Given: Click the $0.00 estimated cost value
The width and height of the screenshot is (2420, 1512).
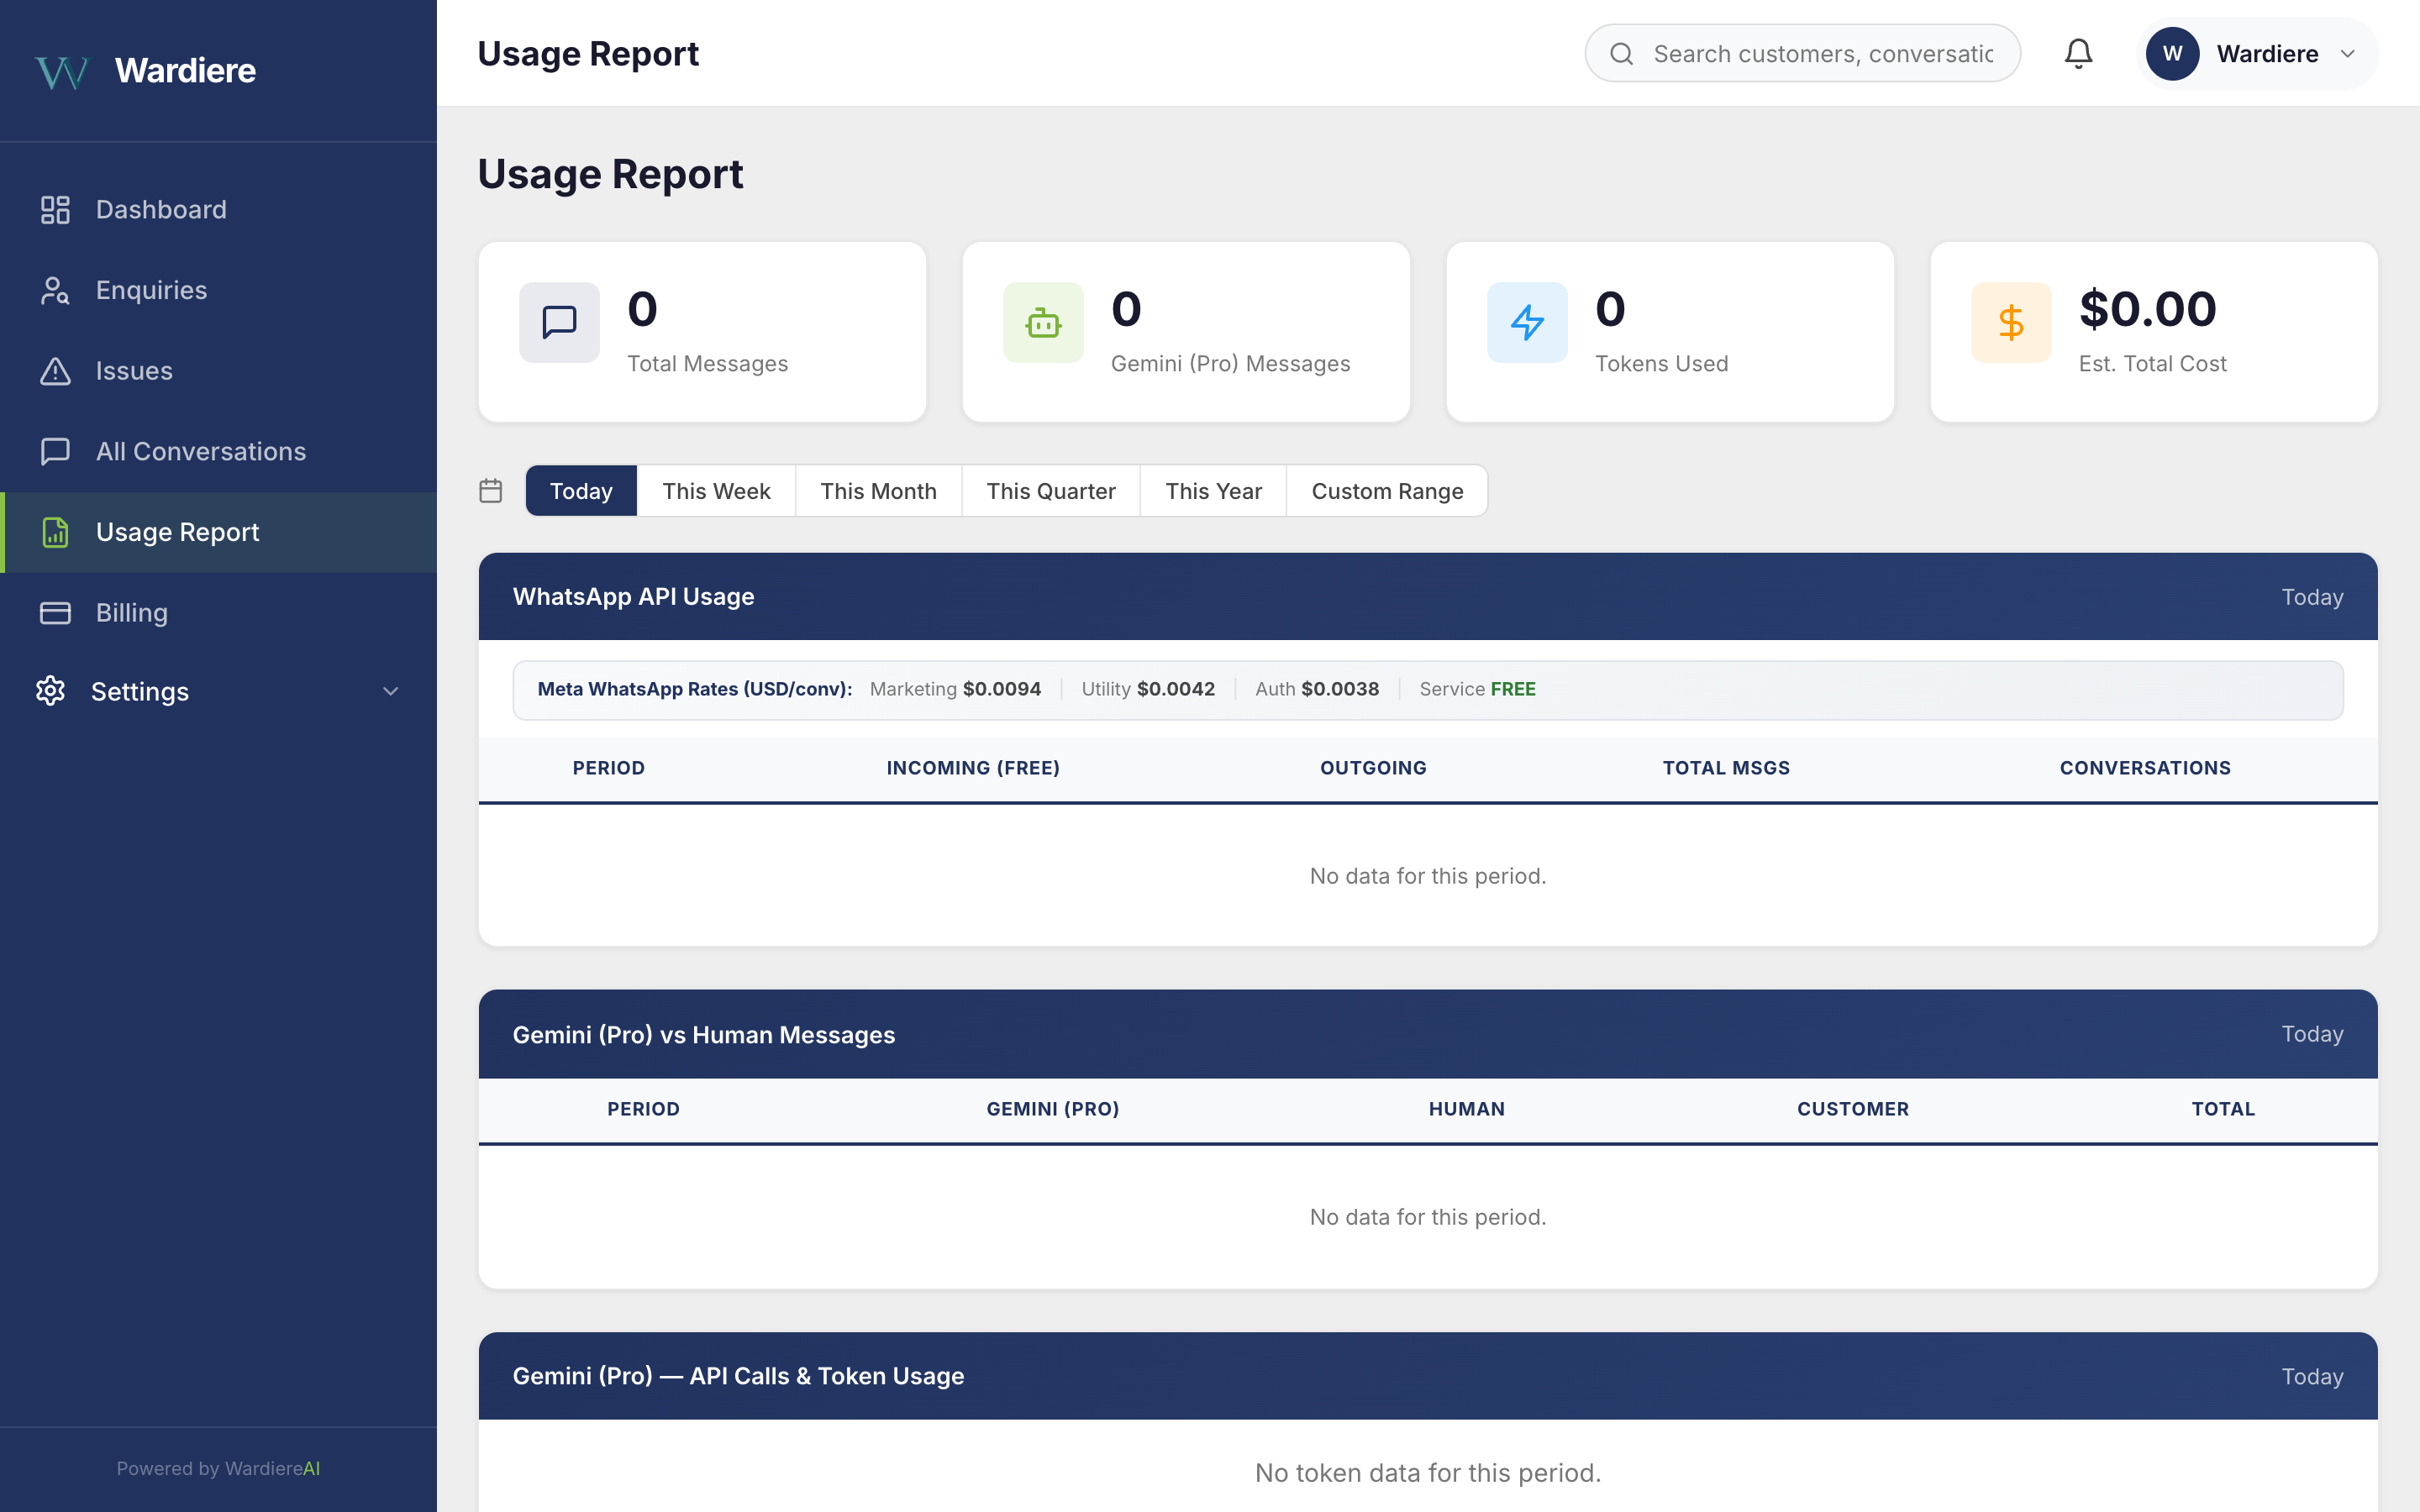Looking at the screenshot, I should click(2147, 309).
